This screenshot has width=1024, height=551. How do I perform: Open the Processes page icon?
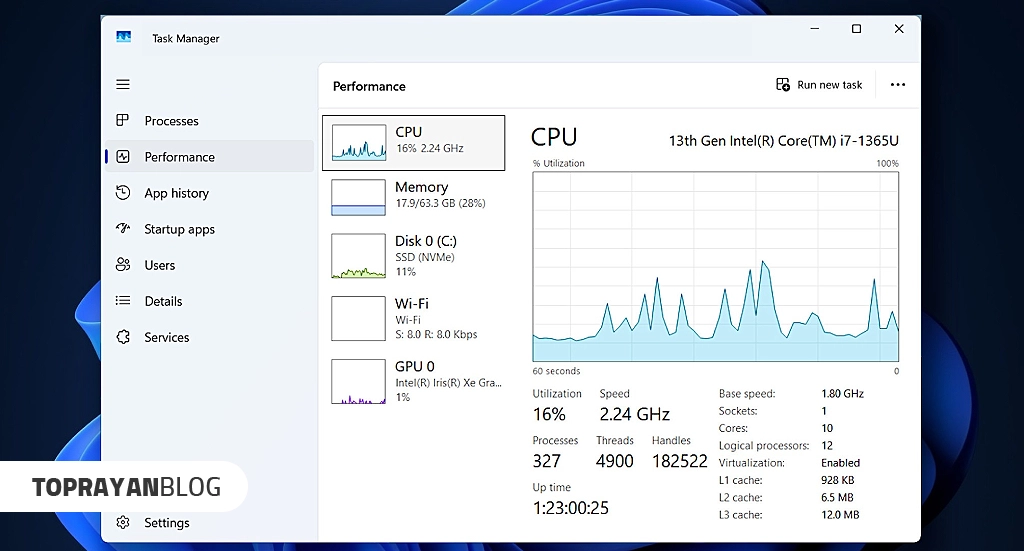point(122,120)
